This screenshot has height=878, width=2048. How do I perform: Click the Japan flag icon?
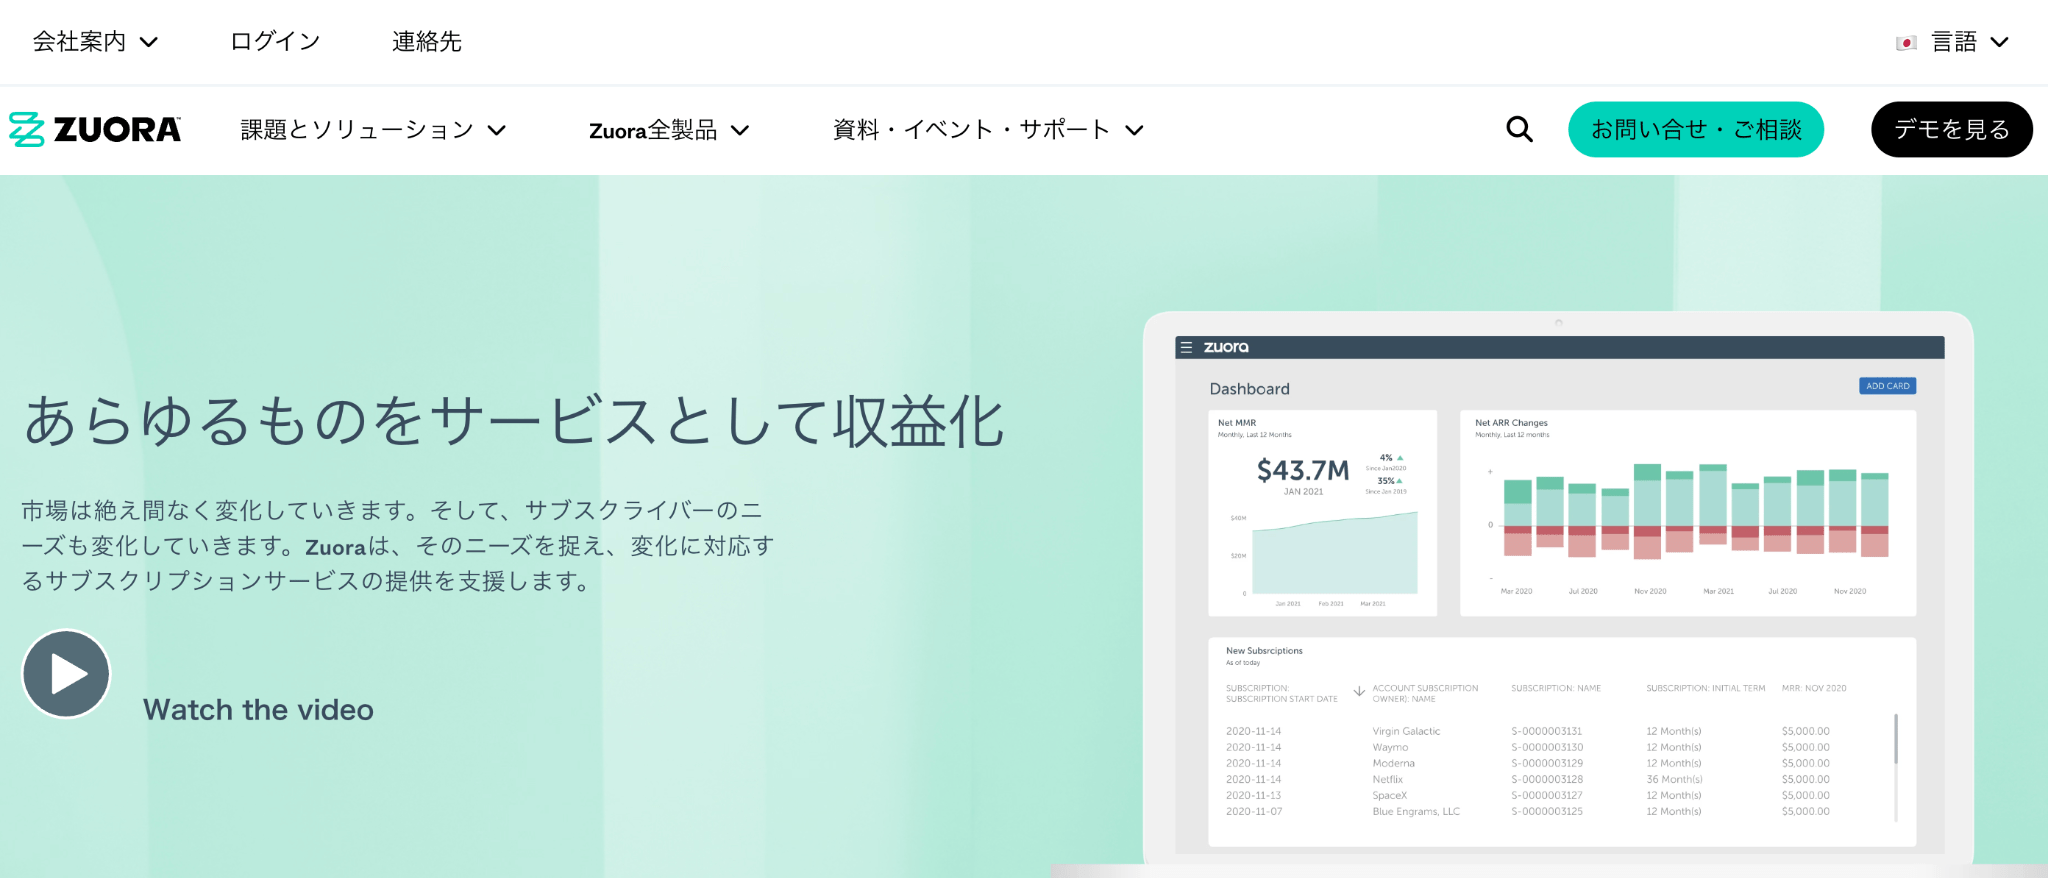pyautogui.click(x=1906, y=43)
